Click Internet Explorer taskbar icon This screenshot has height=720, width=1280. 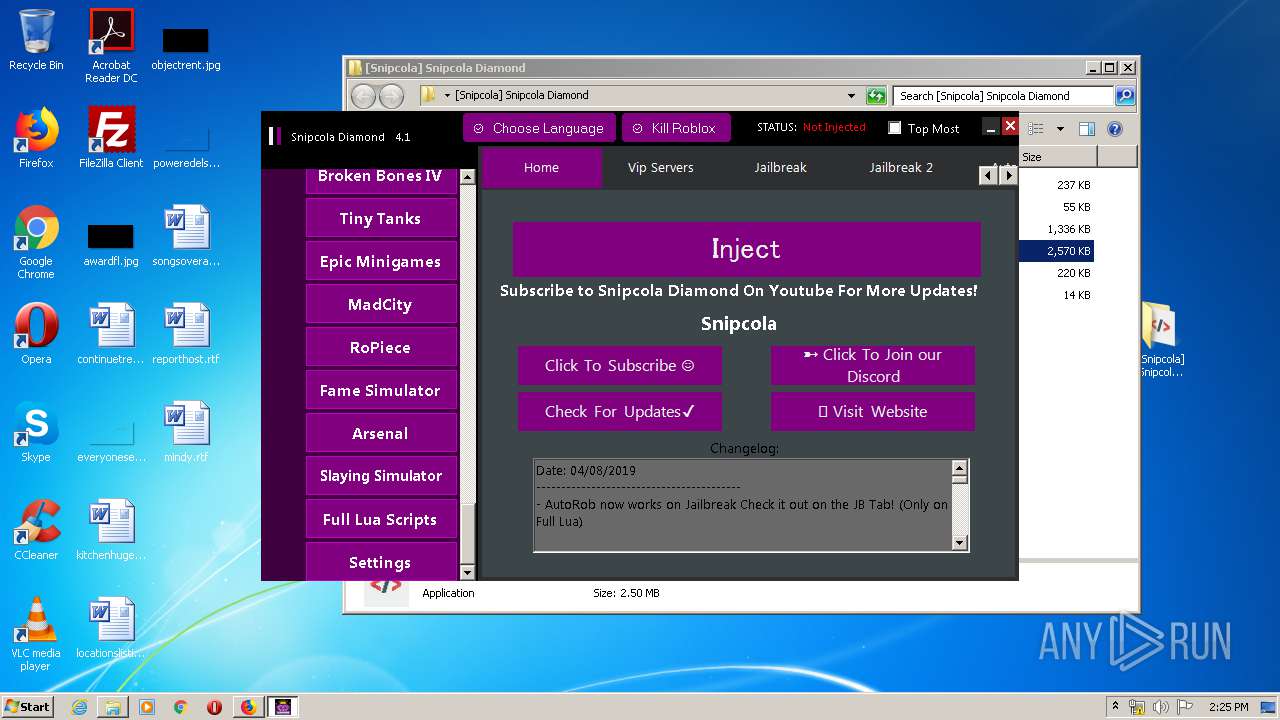(79, 707)
